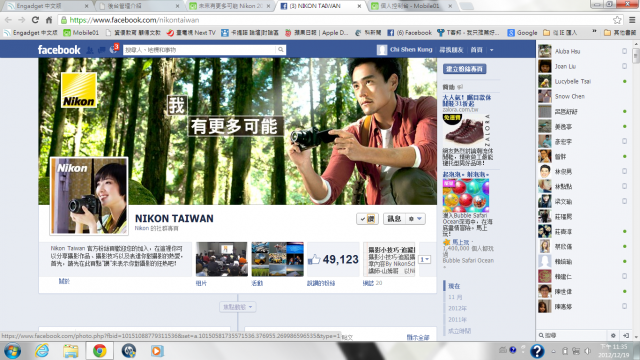Open the zalora.com.tw ad link
Image resolution: width=640 pixels, height=360 pixels.
coord(460,109)
